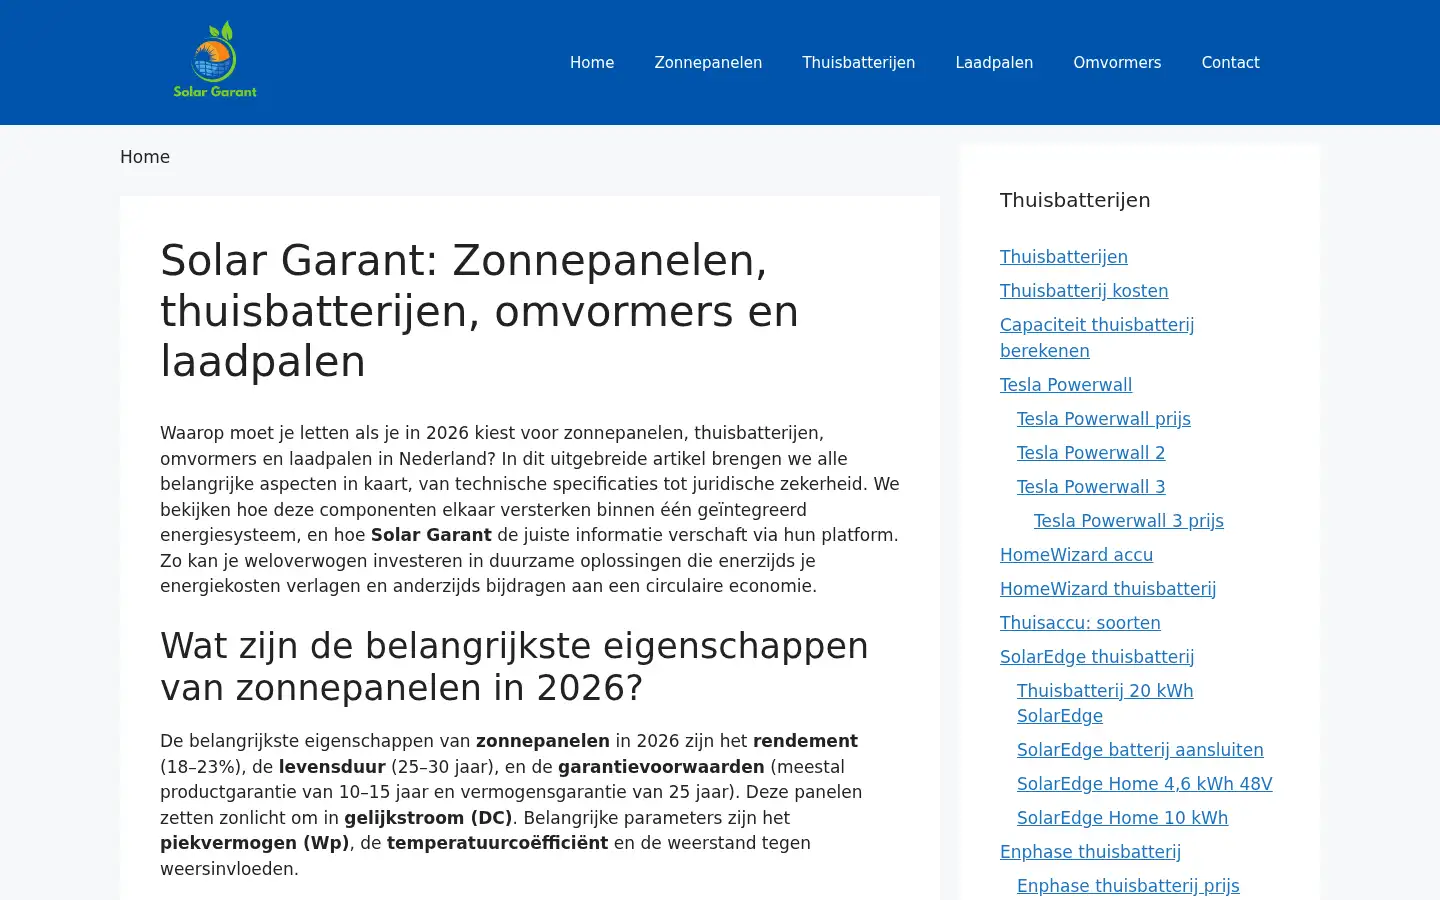The height and width of the screenshot is (900, 1440).
Task: Open the SolarEdge thuisbatterij link
Action: (1097, 657)
